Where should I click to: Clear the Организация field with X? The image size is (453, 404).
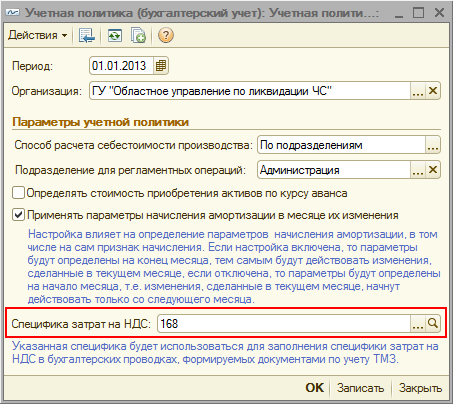pos(433,91)
